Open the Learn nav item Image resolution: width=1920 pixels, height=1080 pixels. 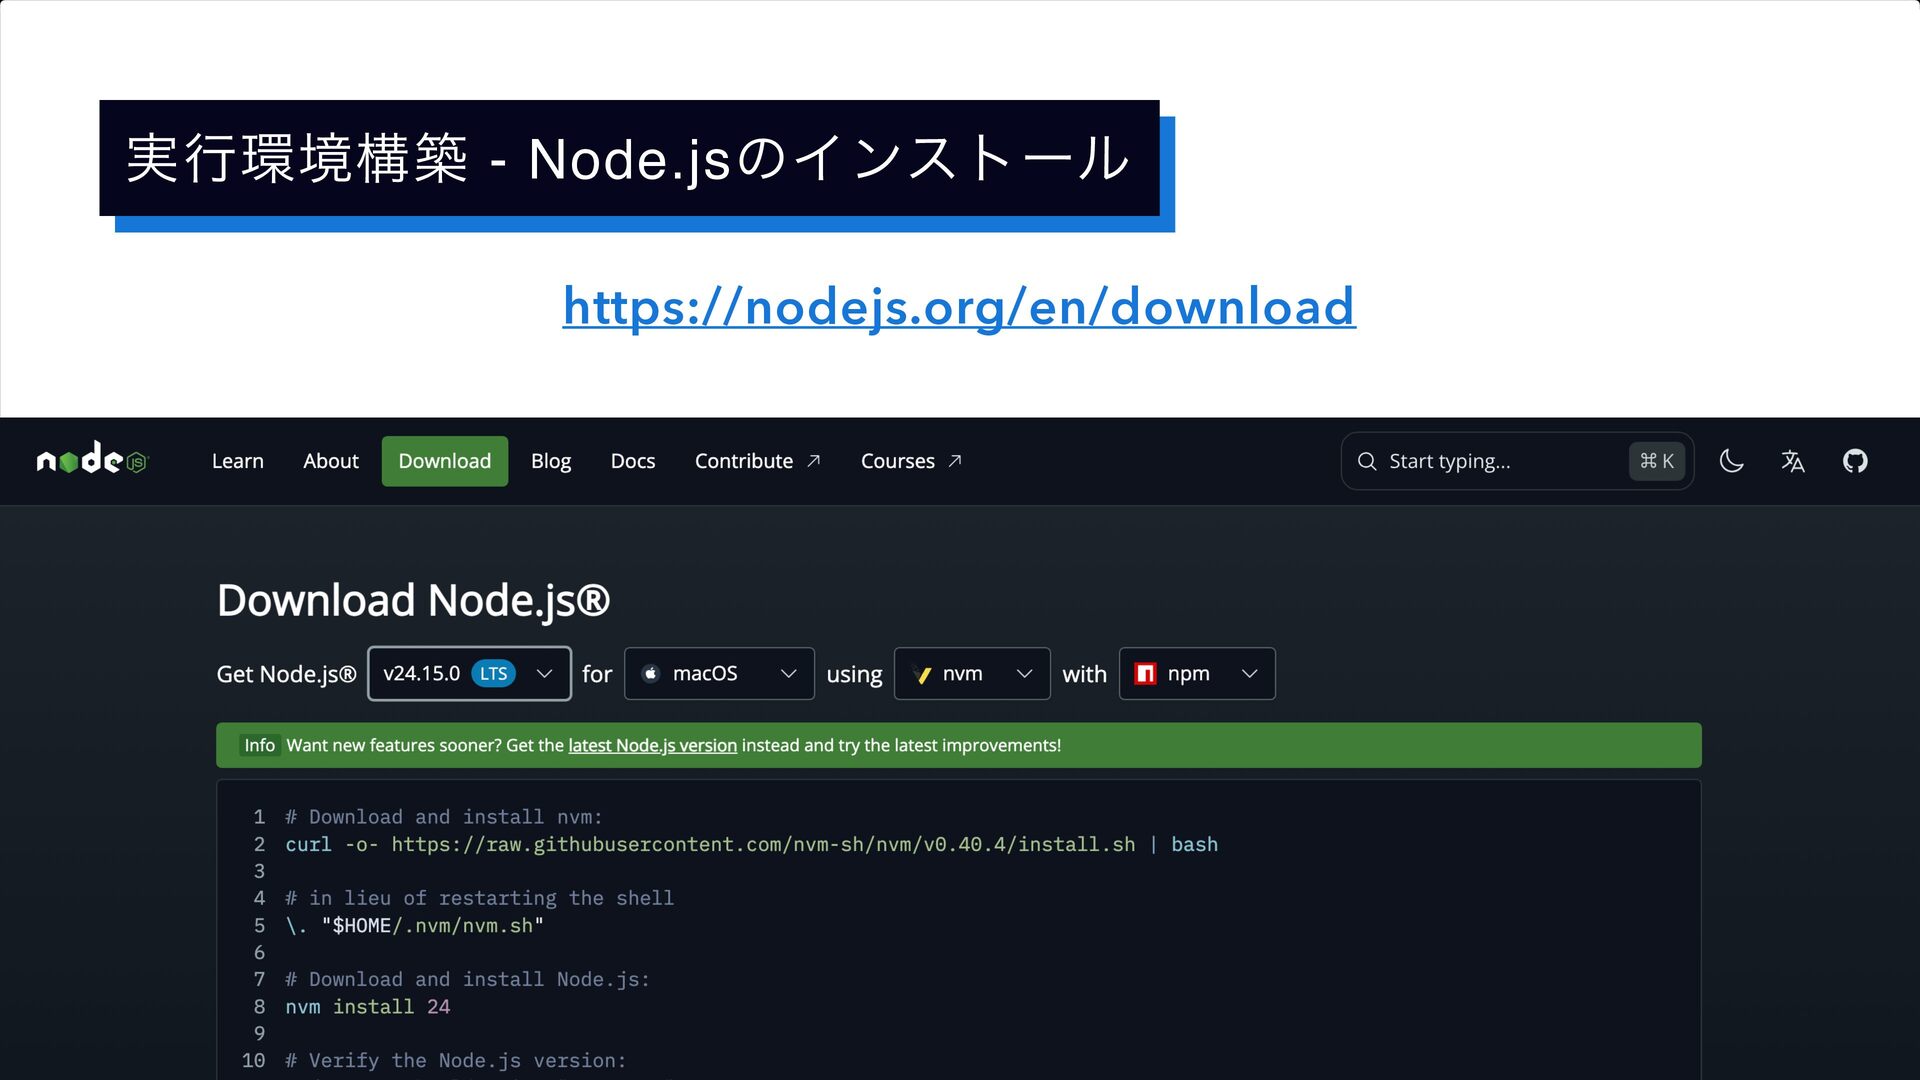[238, 461]
